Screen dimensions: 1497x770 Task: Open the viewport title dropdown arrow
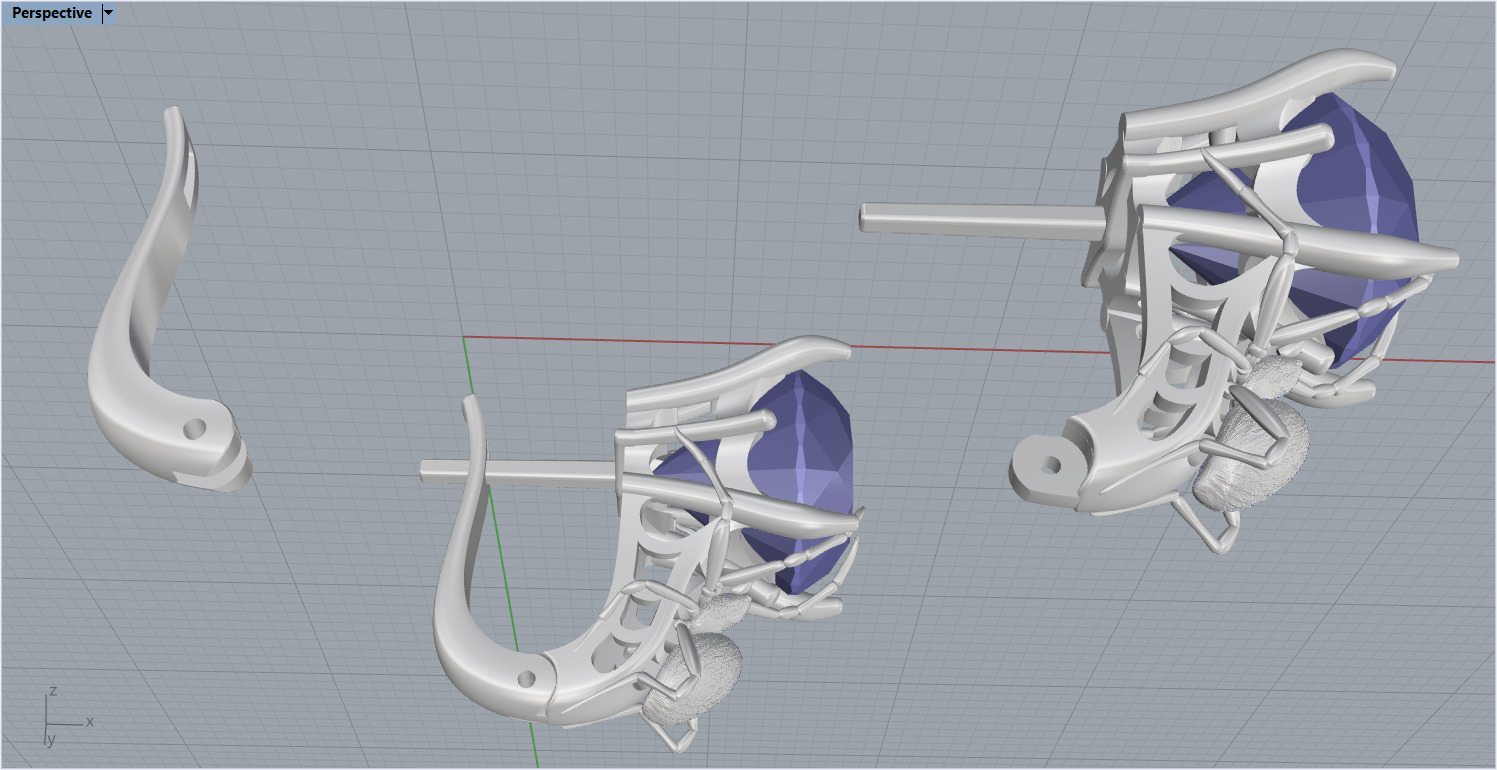[109, 13]
